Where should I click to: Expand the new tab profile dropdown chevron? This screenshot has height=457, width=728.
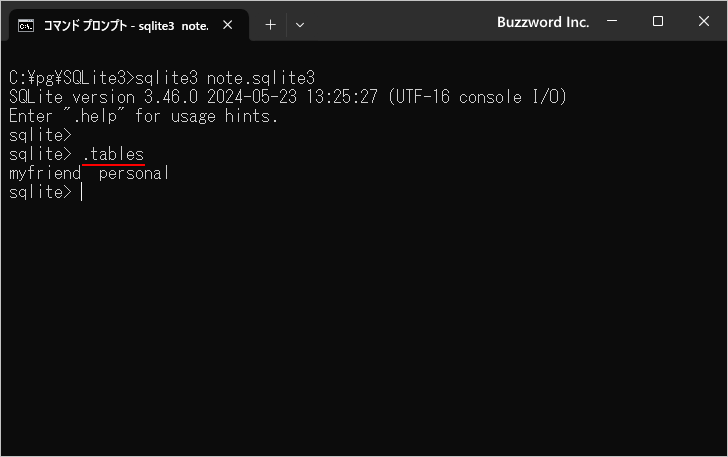pyautogui.click(x=300, y=25)
